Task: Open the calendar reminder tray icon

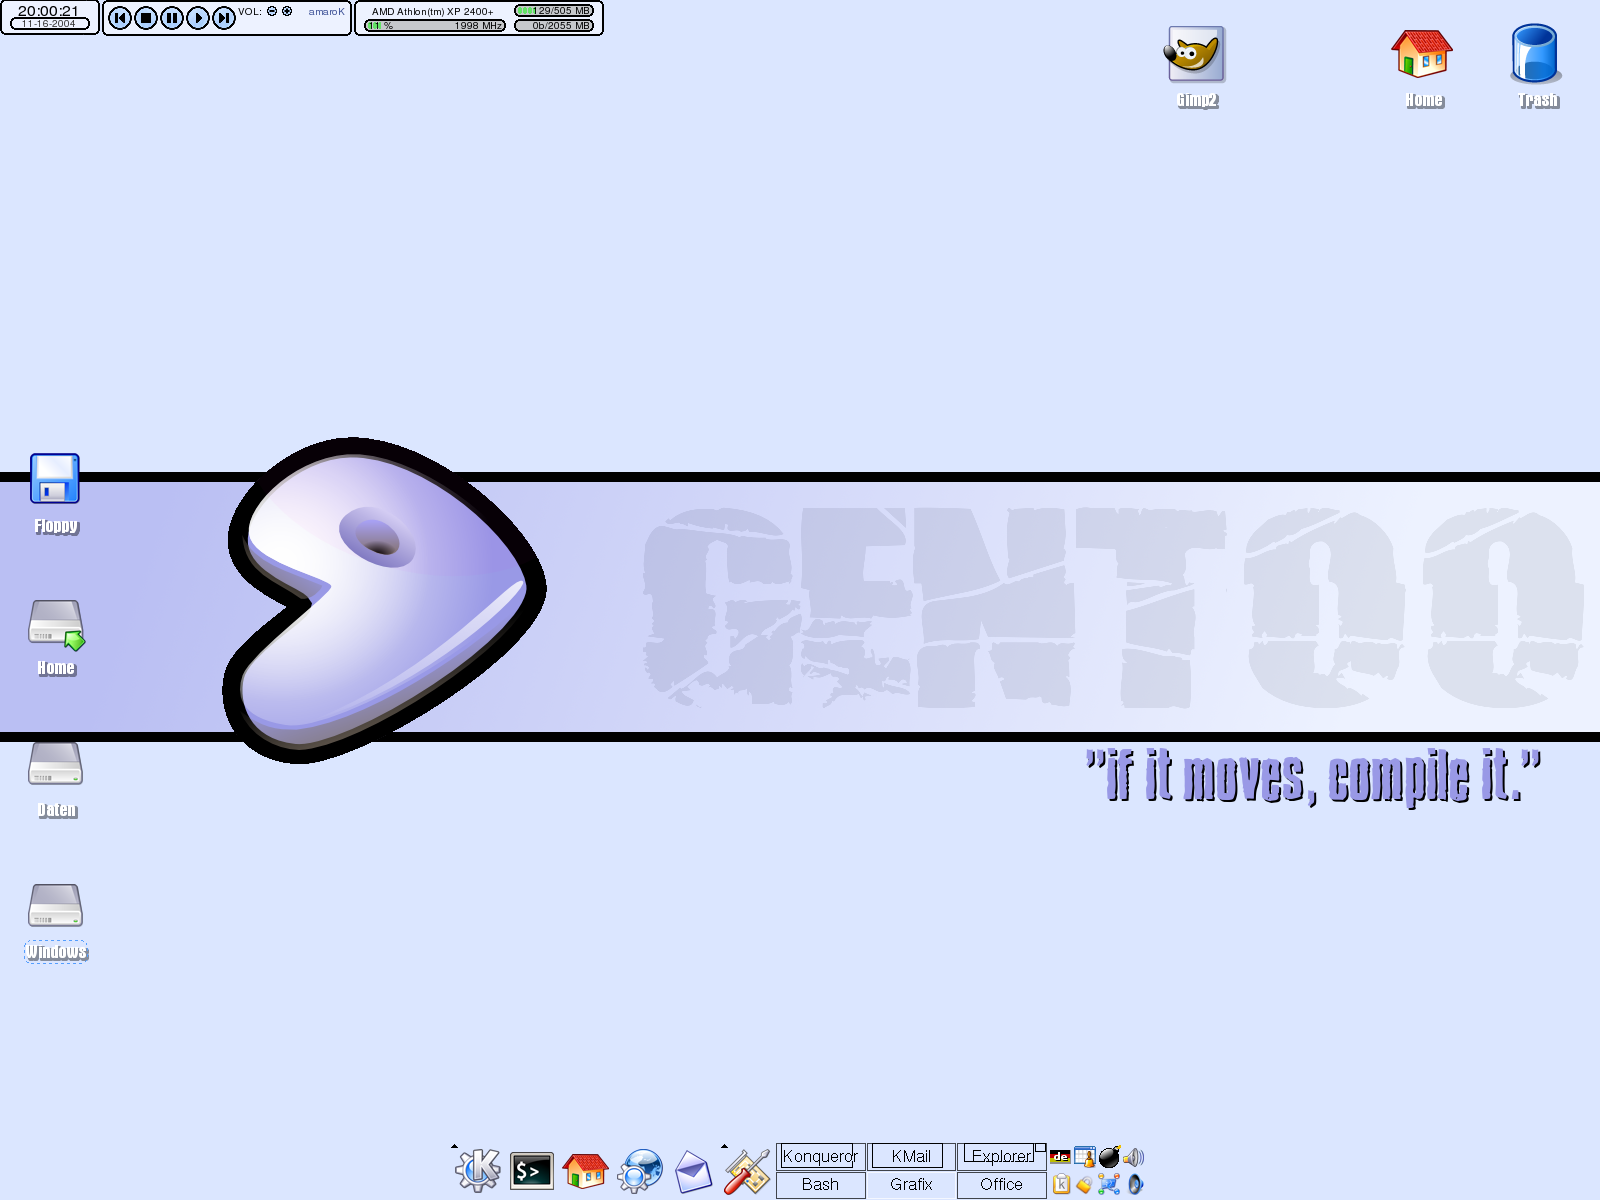Action: pyautogui.click(x=1085, y=1157)
